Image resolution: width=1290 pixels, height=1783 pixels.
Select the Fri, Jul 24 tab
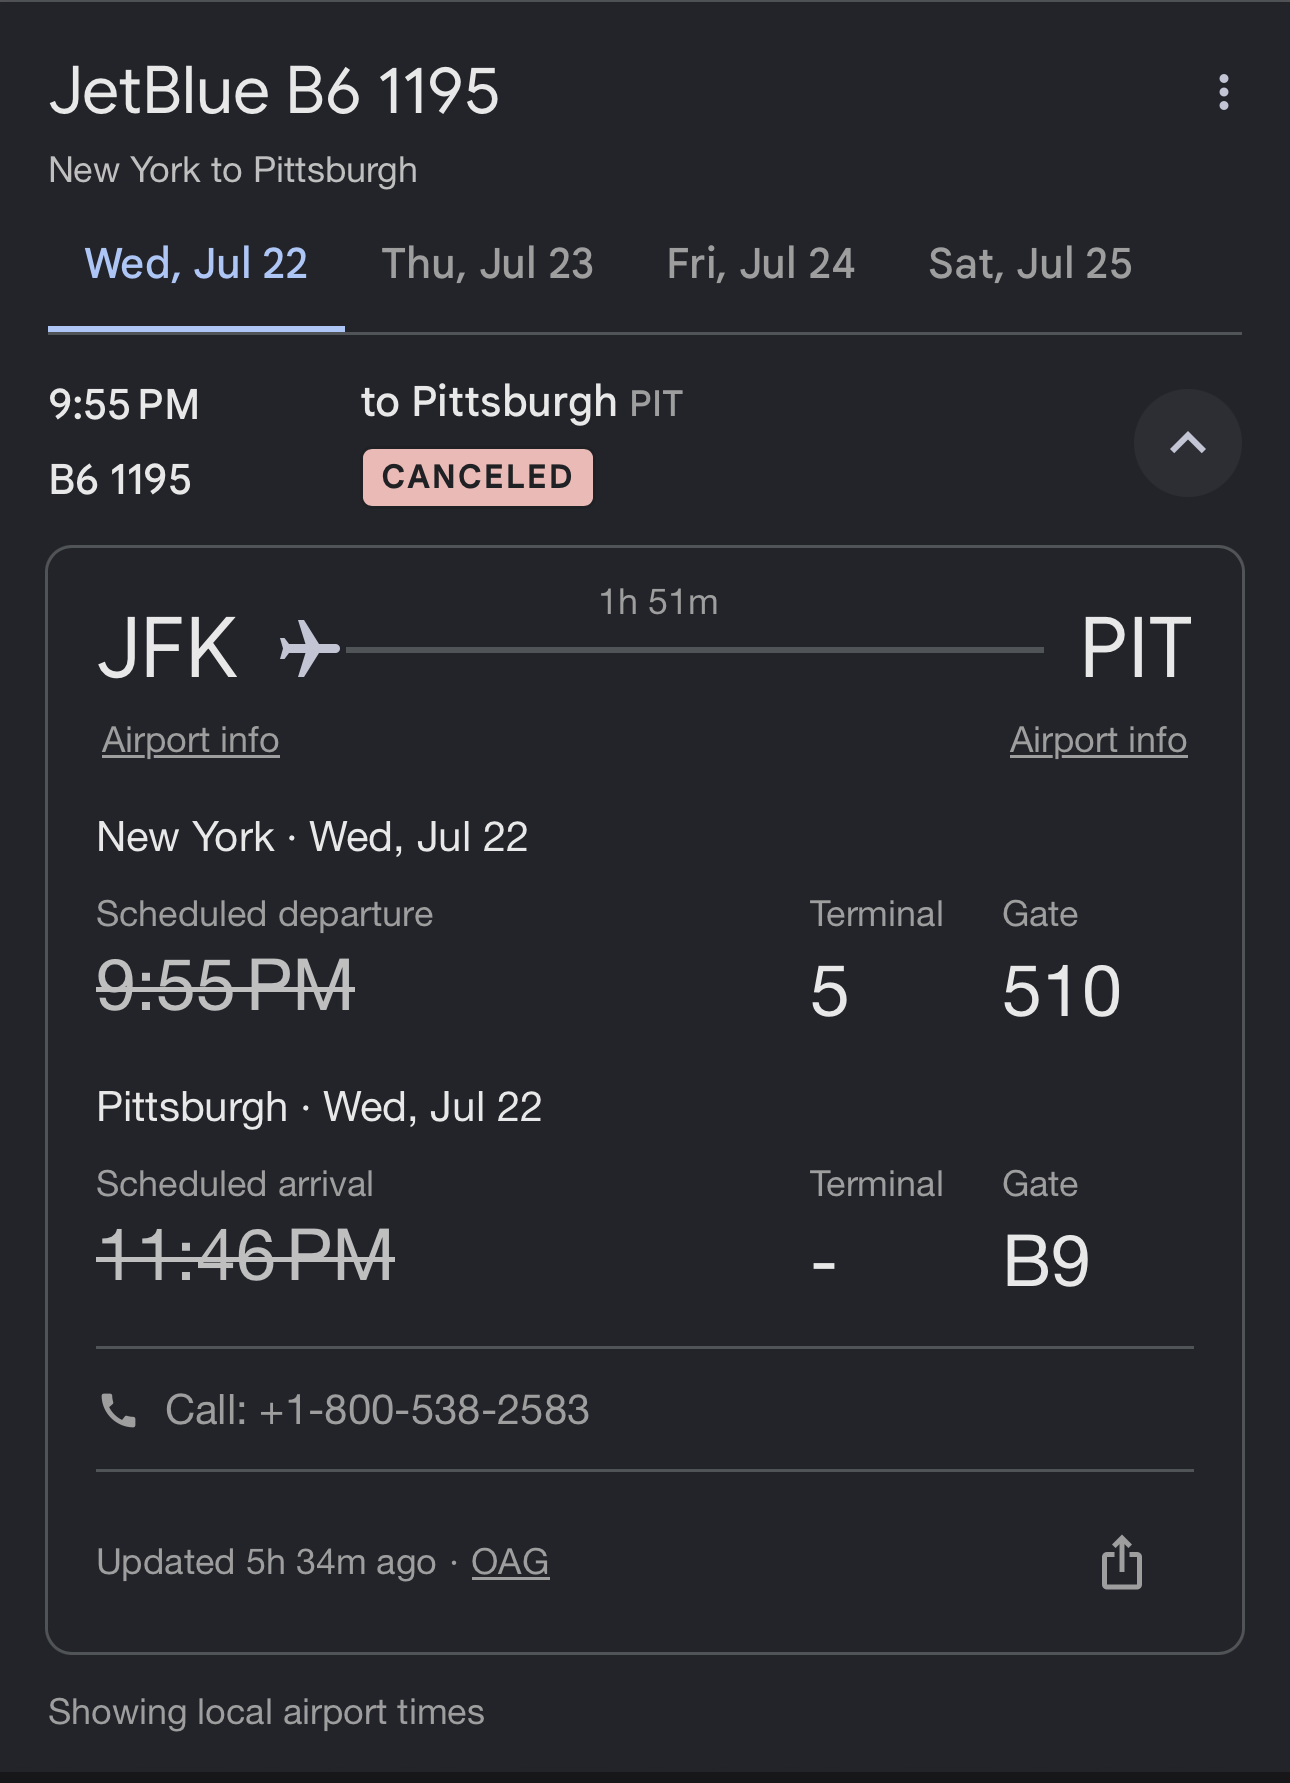pyautogui.click(x=760, y=265)
